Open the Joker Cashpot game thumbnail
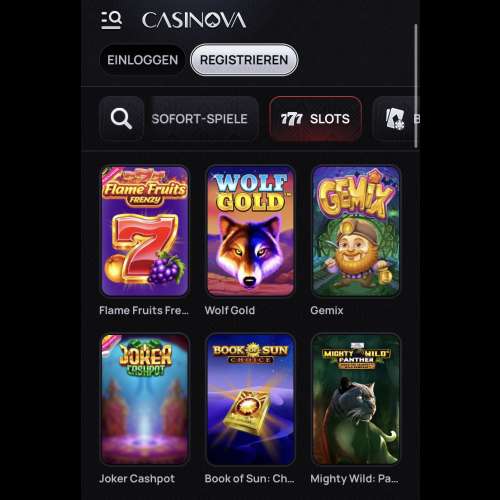 tap(145, 399)
